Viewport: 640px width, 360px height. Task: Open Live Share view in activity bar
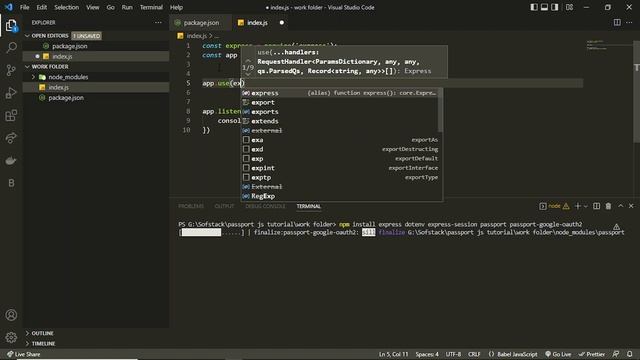(x=11, y=138)
